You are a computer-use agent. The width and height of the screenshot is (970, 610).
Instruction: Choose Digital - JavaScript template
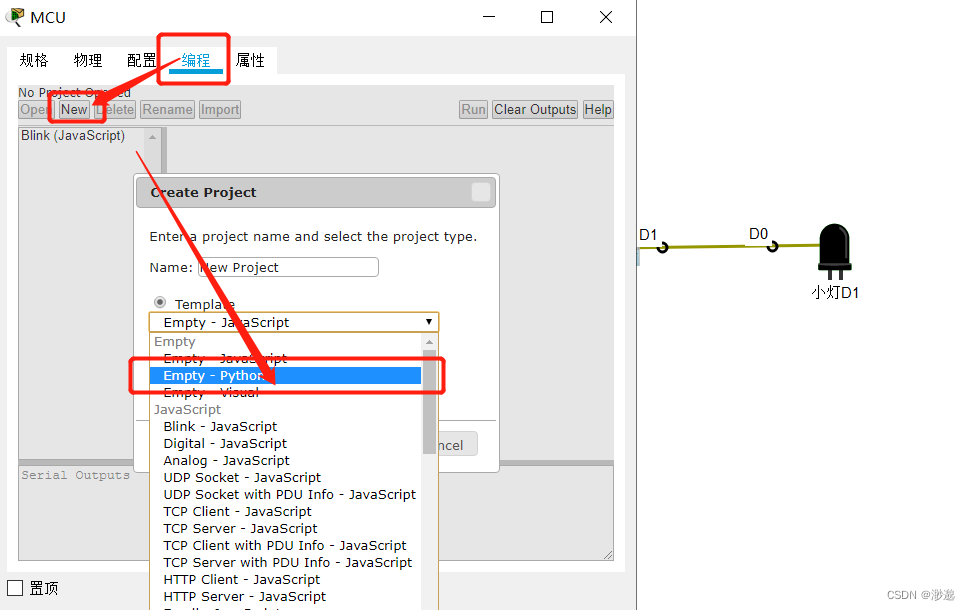[x=285, y=444]
